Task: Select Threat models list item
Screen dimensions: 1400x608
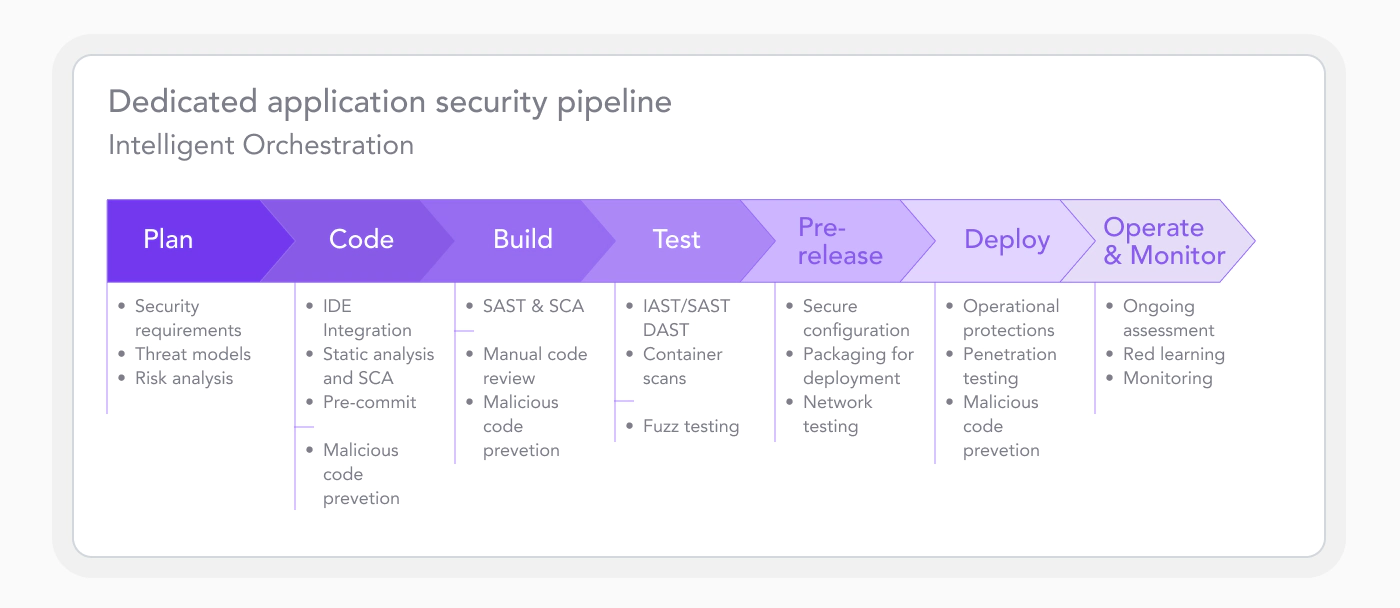Action: coord(192,354)
